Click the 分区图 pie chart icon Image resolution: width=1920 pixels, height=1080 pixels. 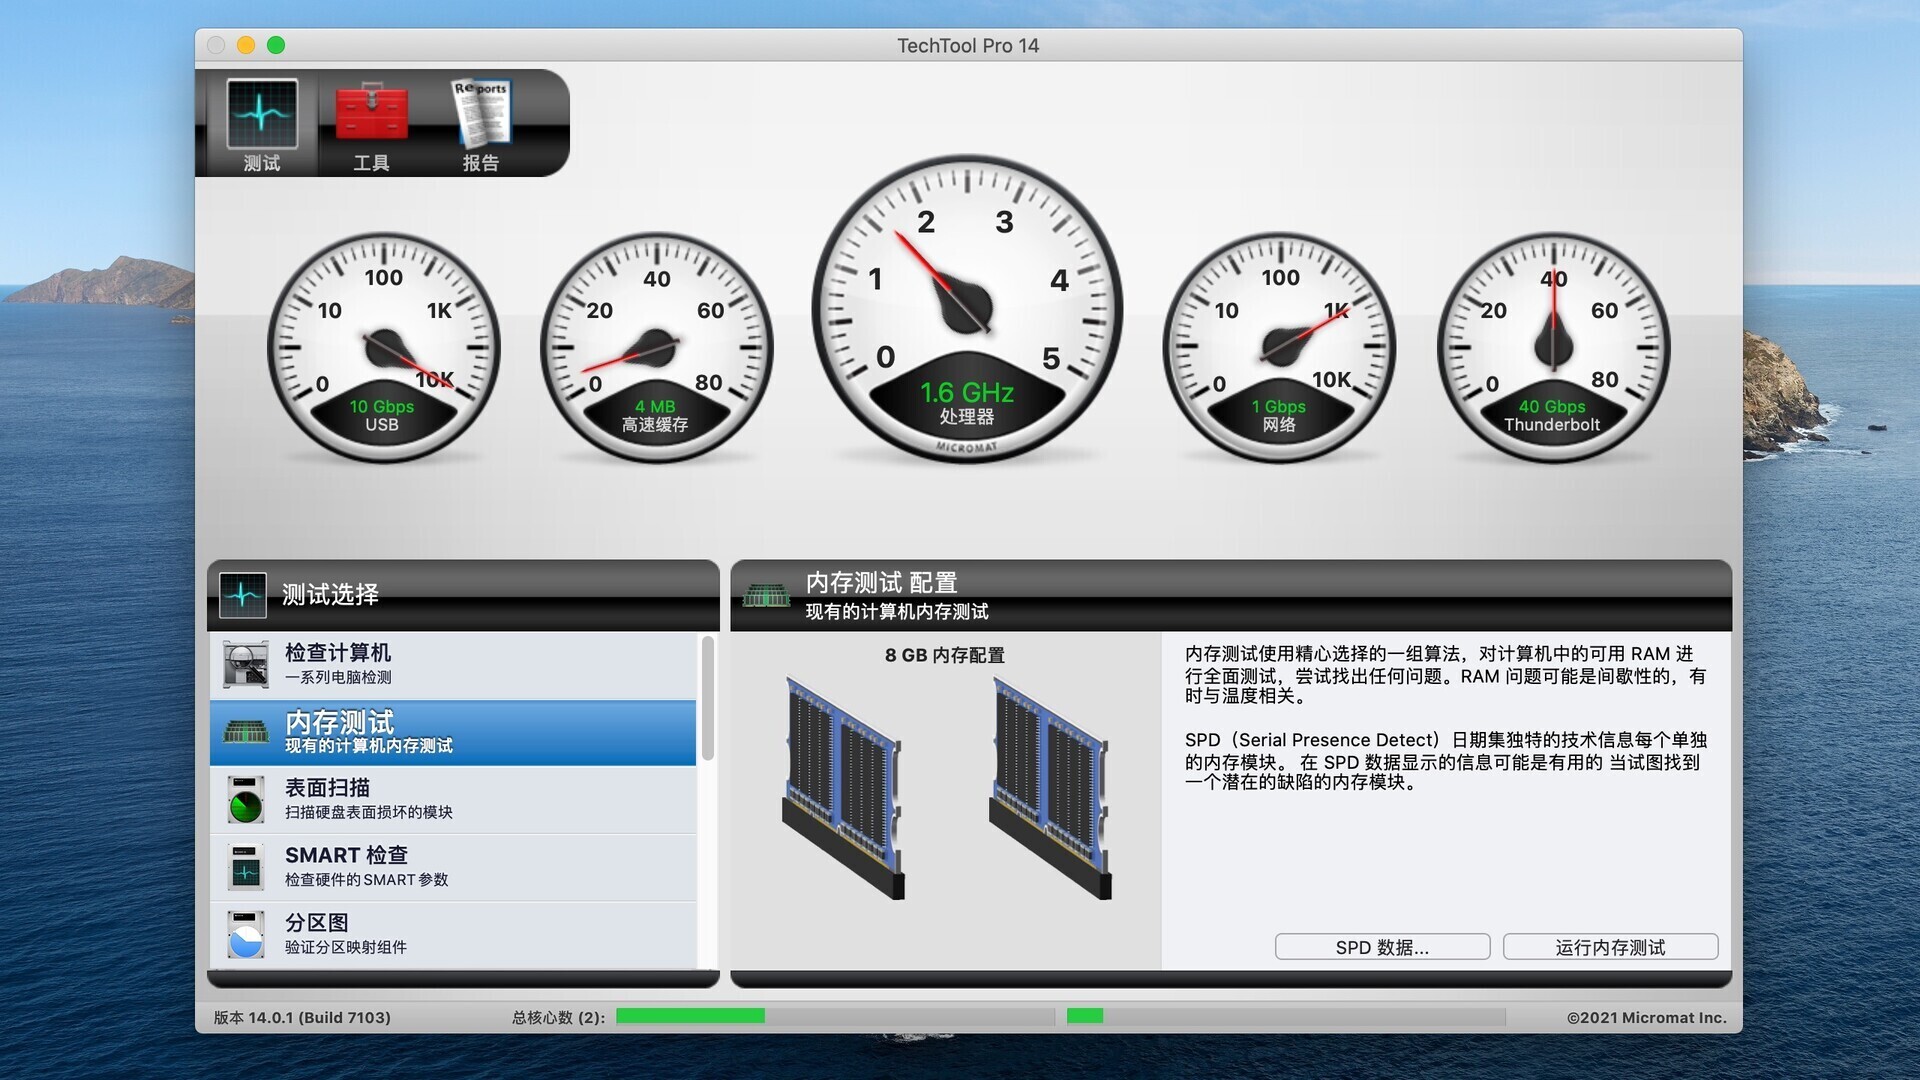245,934
